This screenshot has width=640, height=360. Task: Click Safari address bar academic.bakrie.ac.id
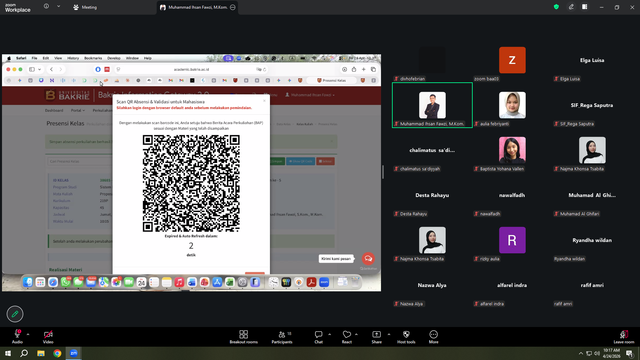point(191,69)
